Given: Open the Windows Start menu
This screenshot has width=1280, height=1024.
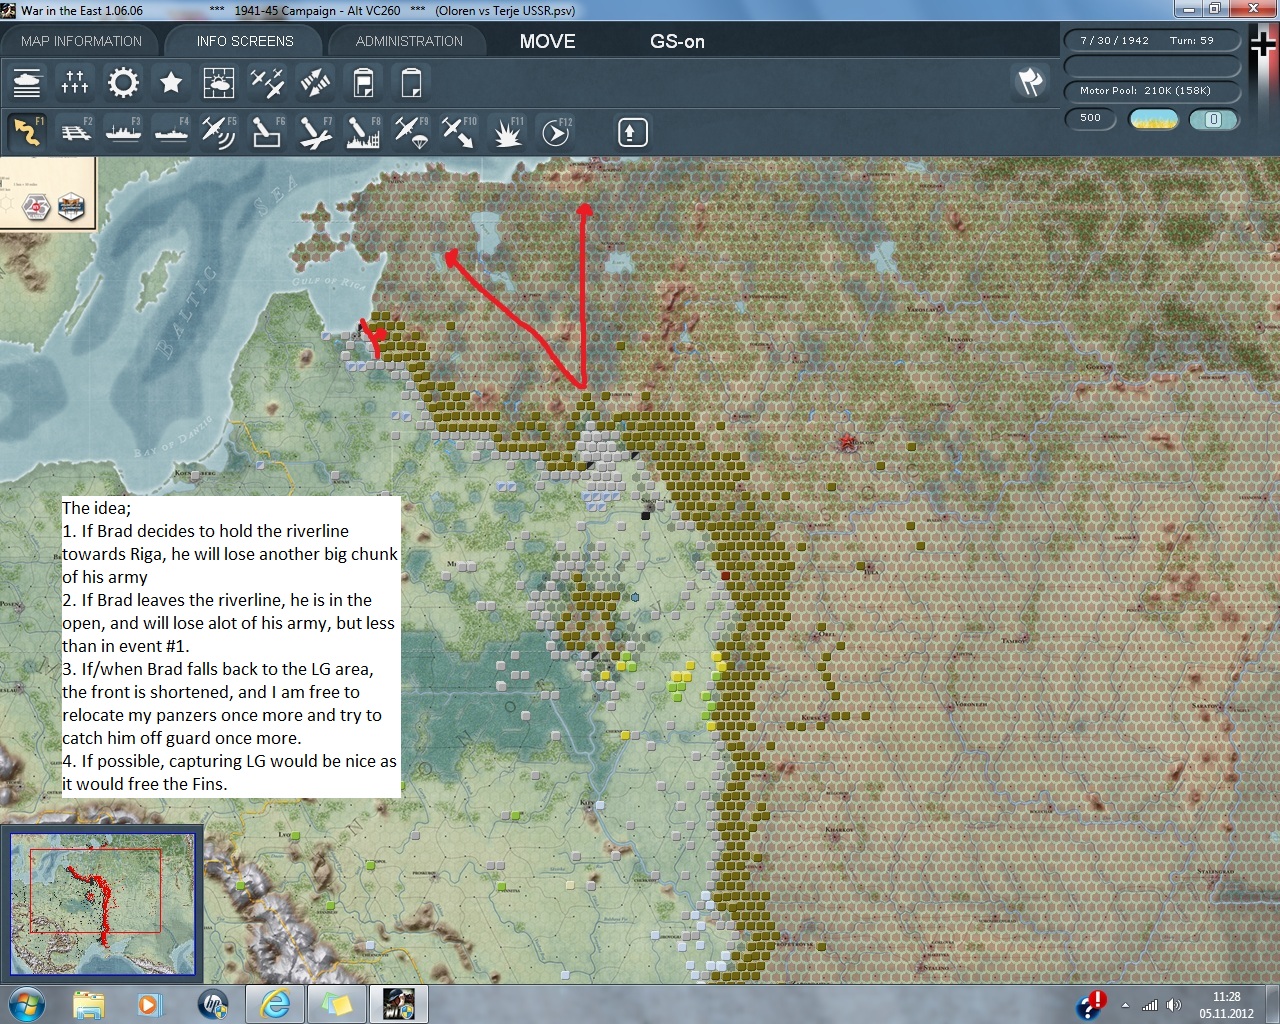Looking at the screenshot, I should (26, 1004).
